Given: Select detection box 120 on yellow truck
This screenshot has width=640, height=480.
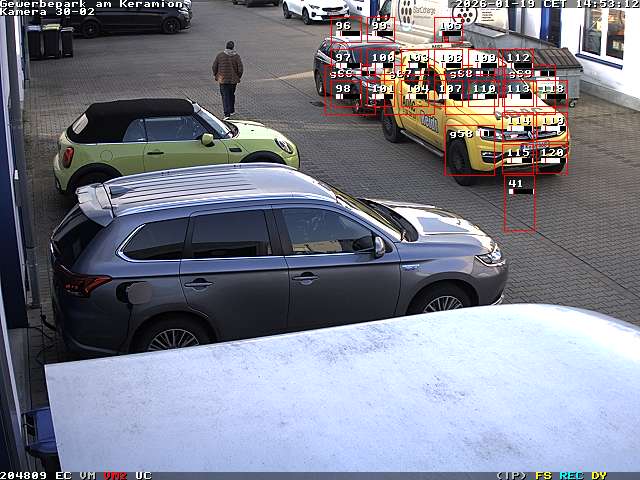Looking at the screenshot, I should (x=552, y=154).
